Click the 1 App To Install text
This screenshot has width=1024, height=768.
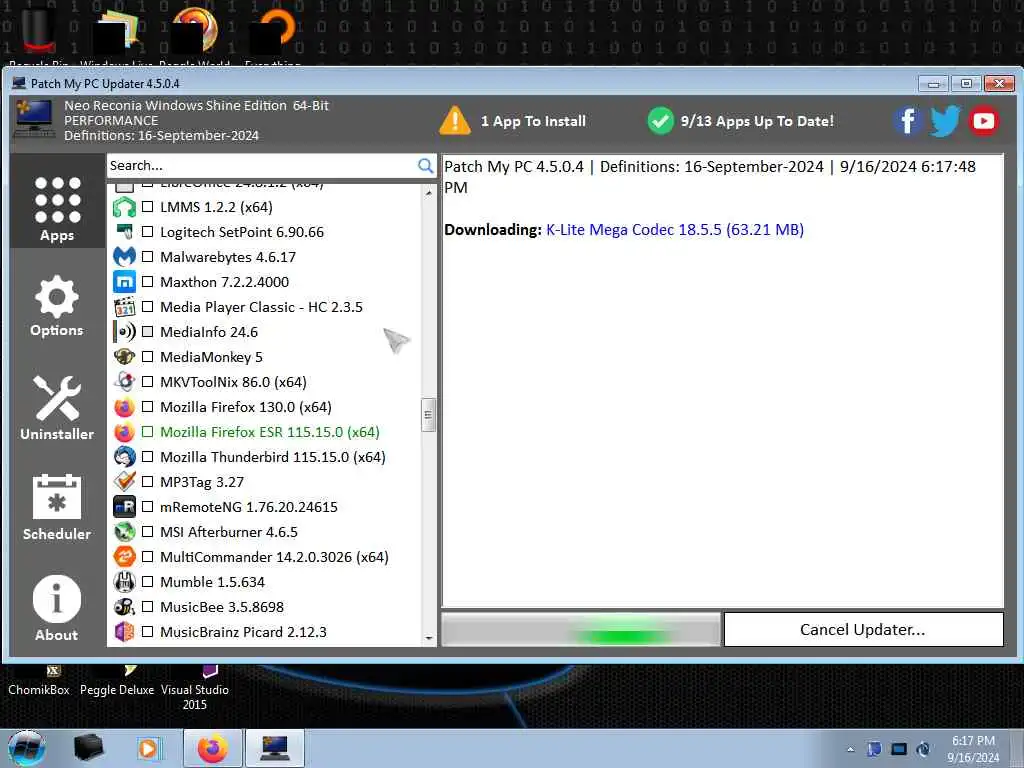pyautogui.click(x=533, y=121)
